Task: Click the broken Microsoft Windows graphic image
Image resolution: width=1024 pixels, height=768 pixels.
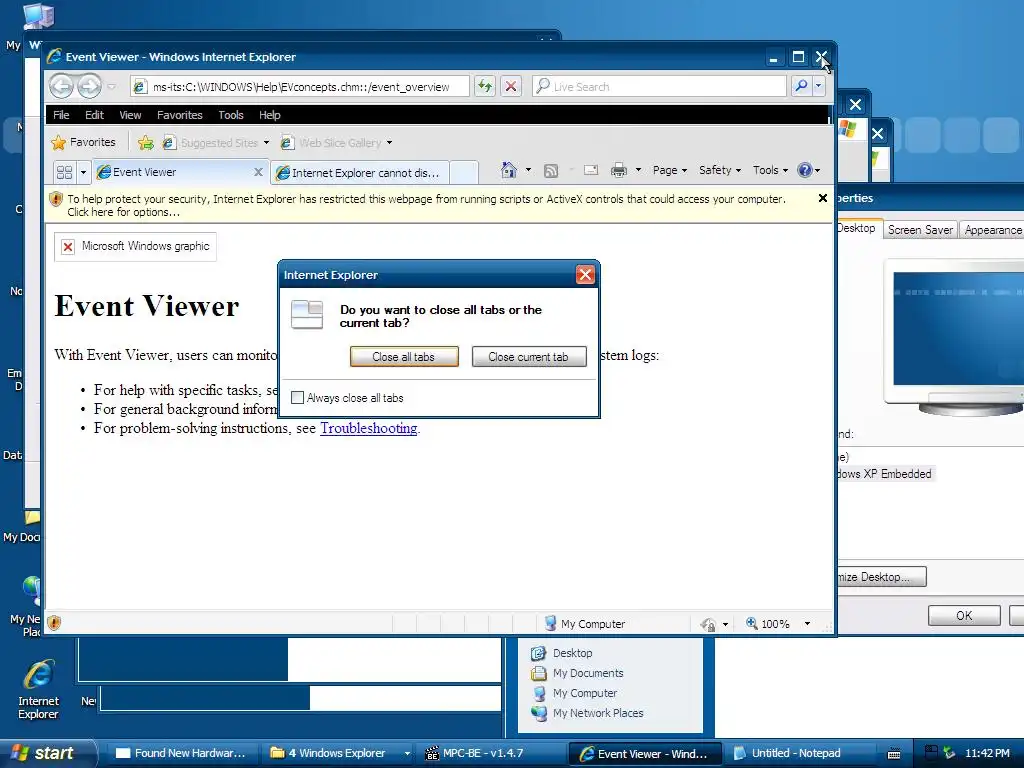Action: point(135,247)
